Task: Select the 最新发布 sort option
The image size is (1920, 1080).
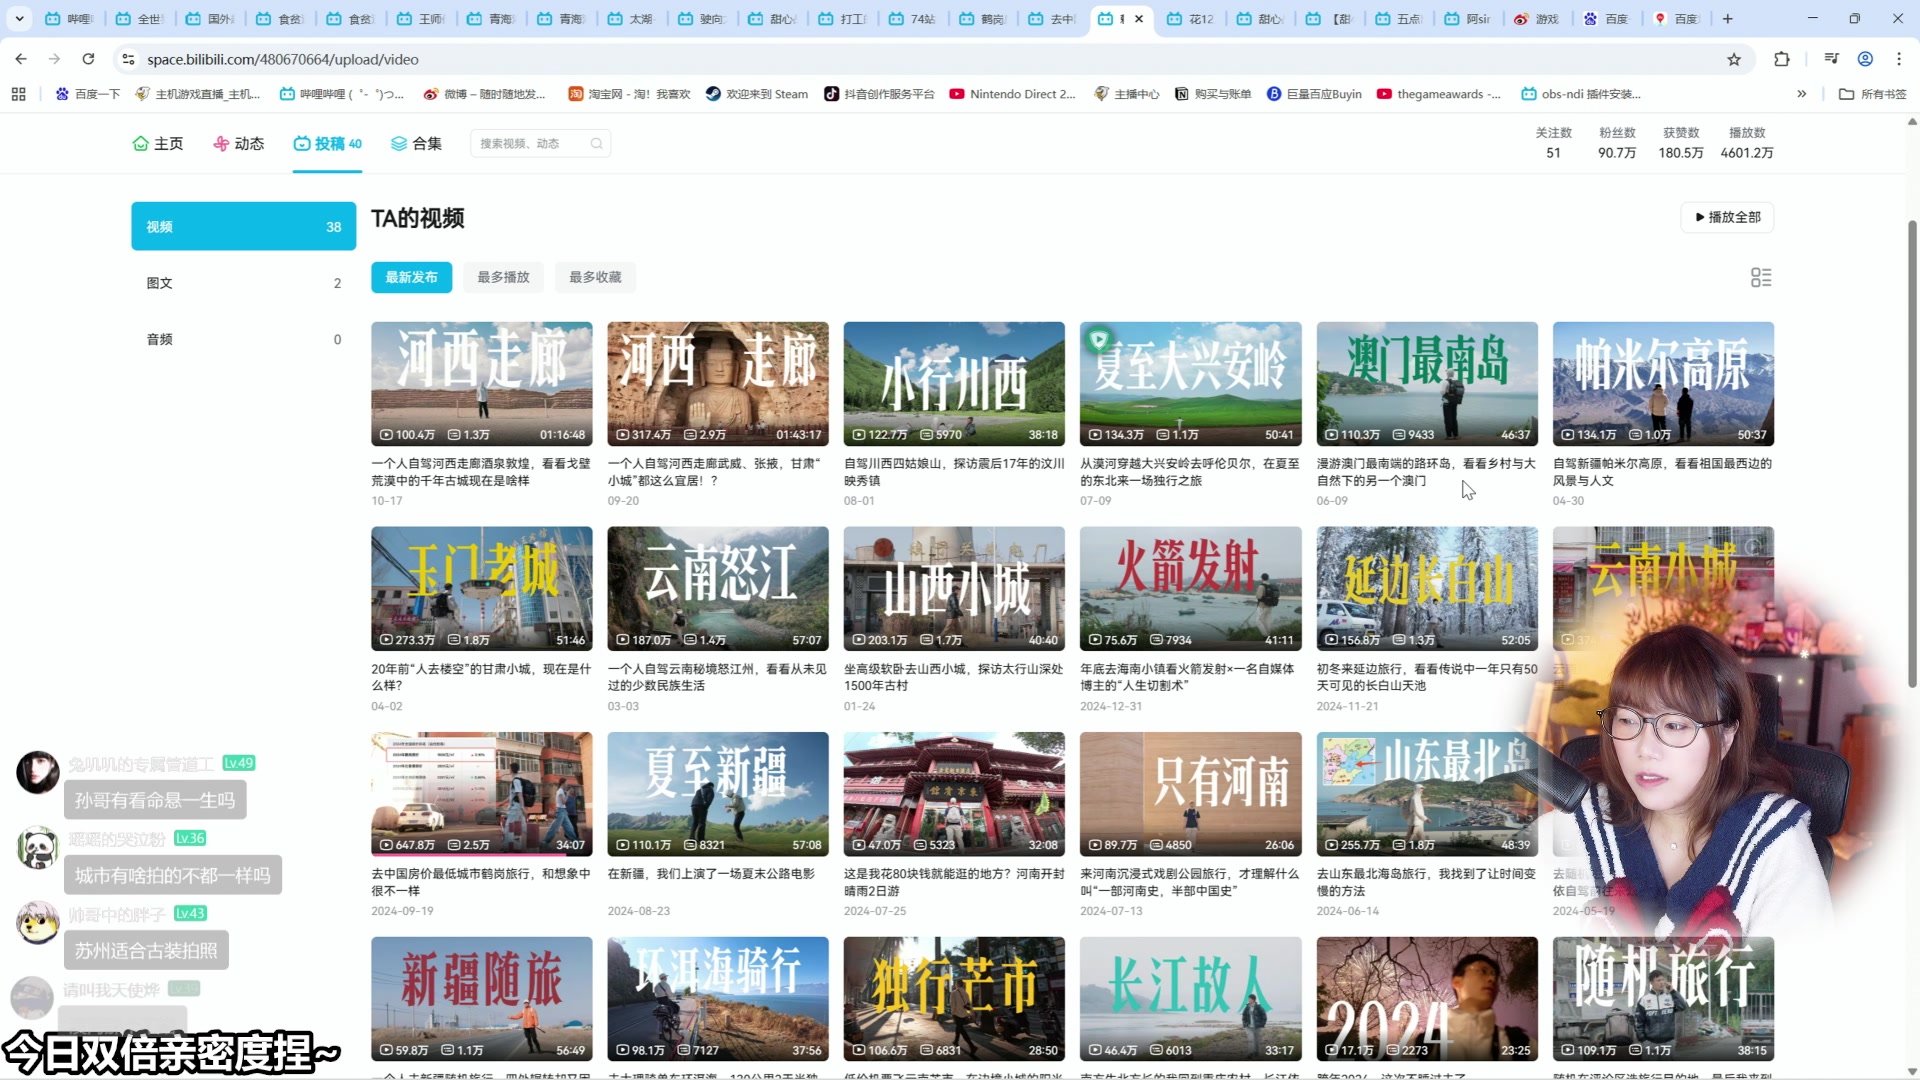Action: pos(410,277)
